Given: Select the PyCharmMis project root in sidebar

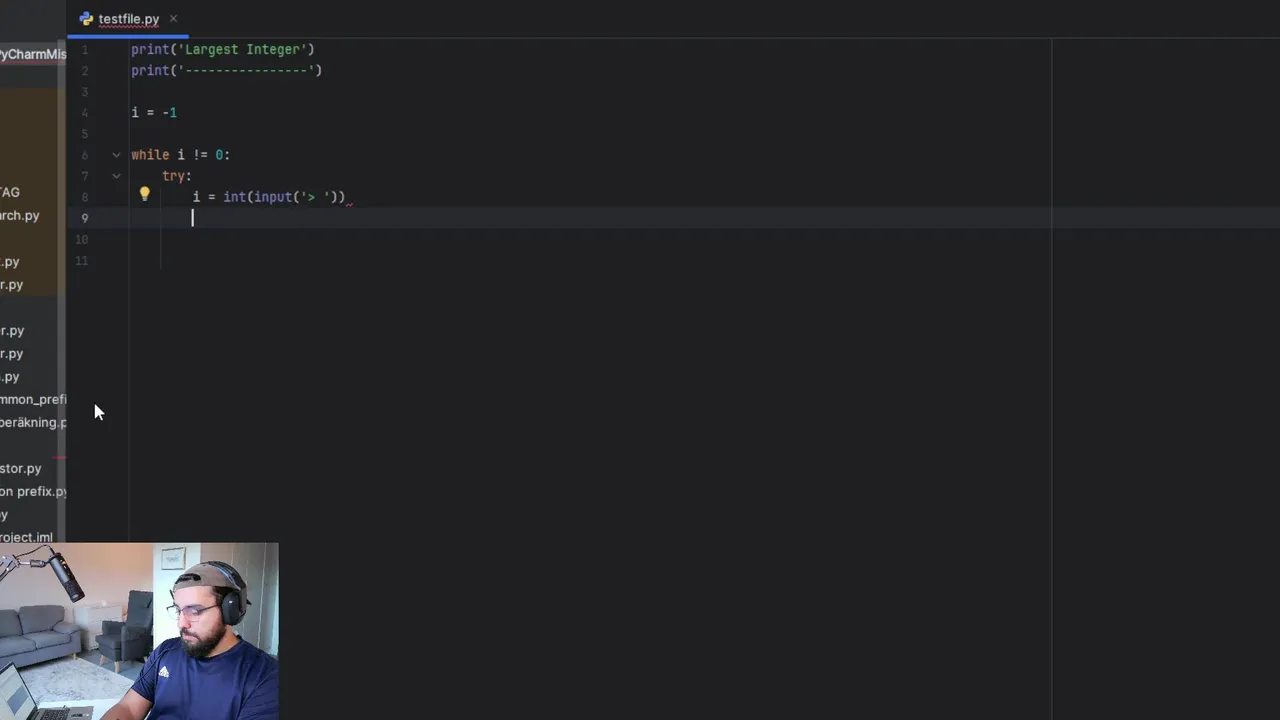Looking at the screenshot, I should click(33, 54).
